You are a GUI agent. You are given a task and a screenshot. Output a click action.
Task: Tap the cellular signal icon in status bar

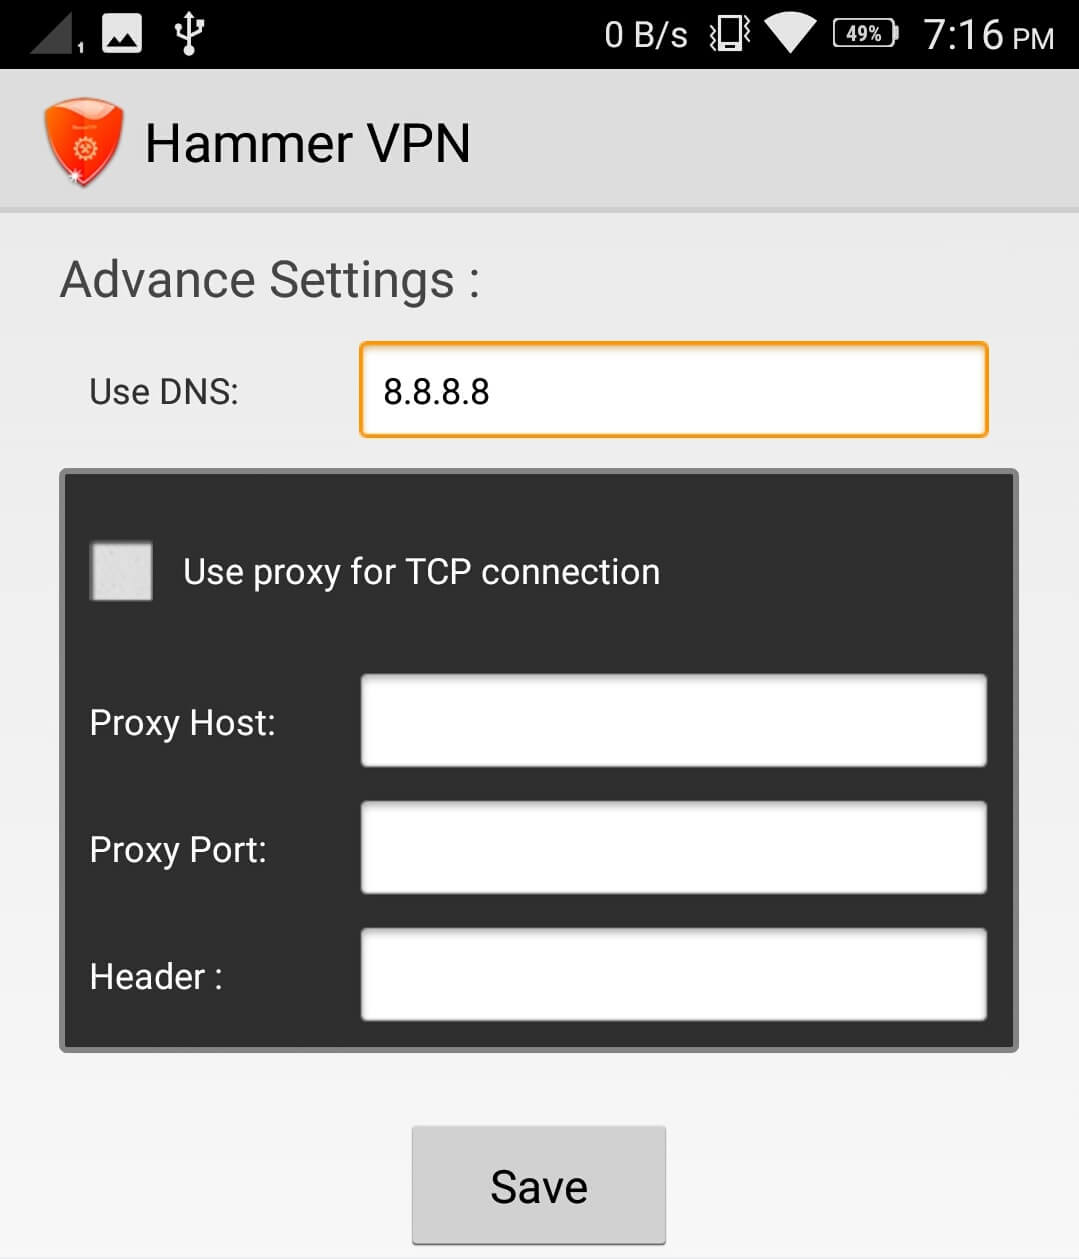(x=56, y=33)
